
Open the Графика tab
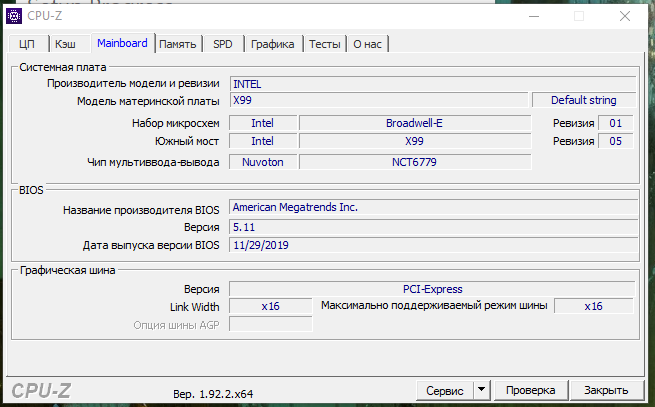click(x=273, y=44)
